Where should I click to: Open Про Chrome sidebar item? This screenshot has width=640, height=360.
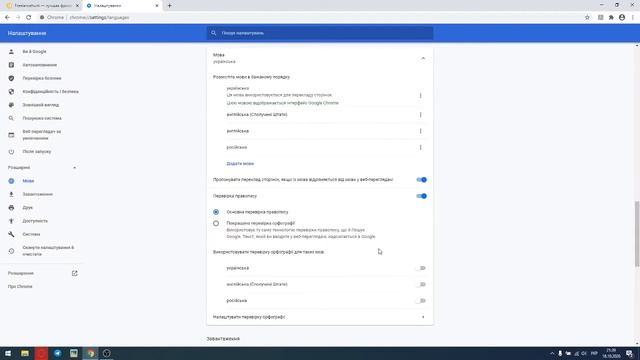20,287
